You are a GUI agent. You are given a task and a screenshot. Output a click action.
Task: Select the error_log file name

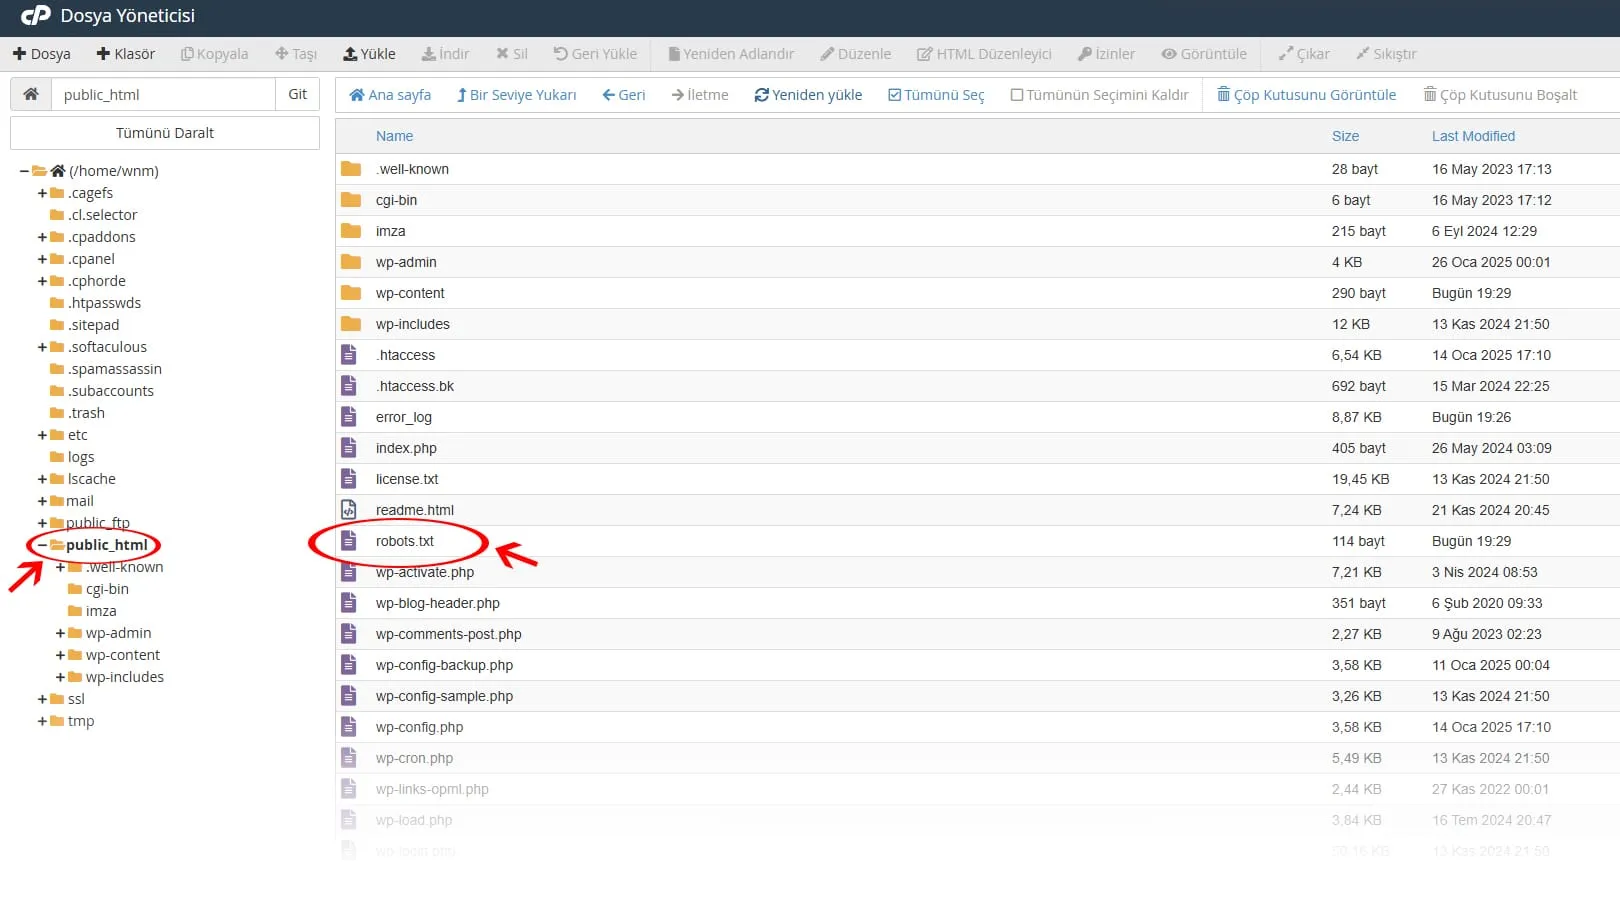coord(404,417)
